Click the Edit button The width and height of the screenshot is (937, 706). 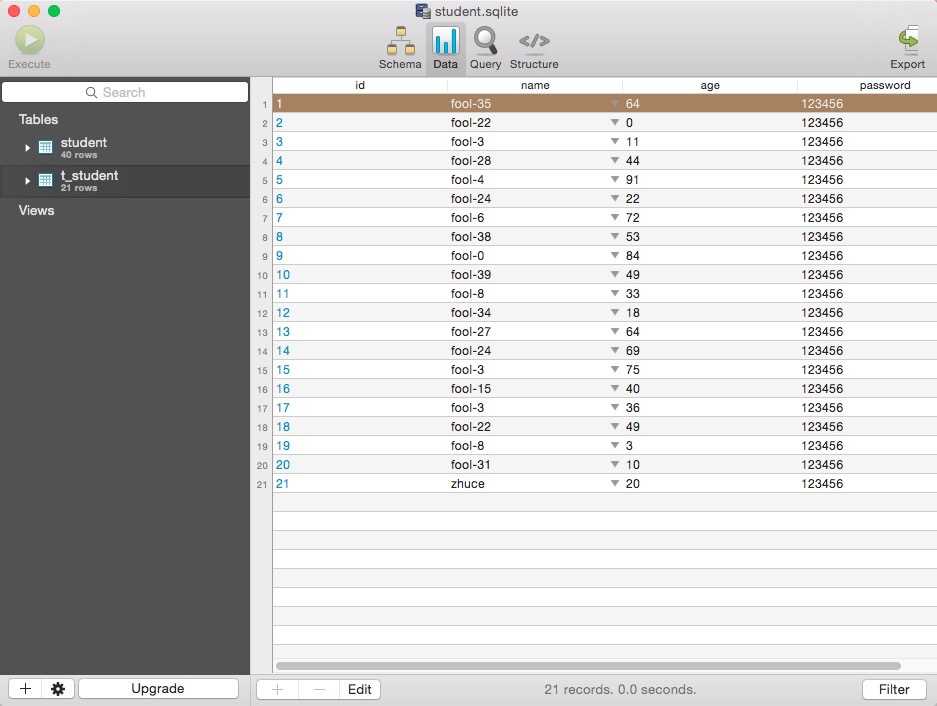tap(360, 689)
